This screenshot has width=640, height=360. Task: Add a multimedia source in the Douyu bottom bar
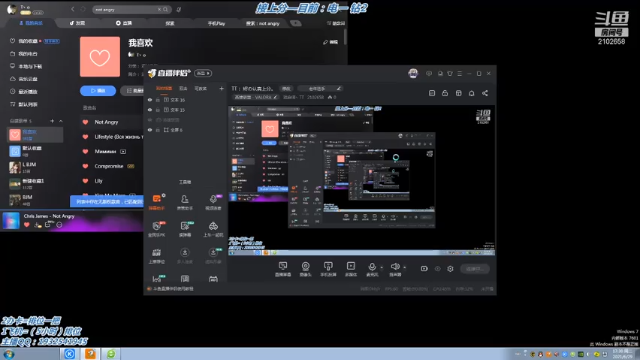click(x=351, y=269)
